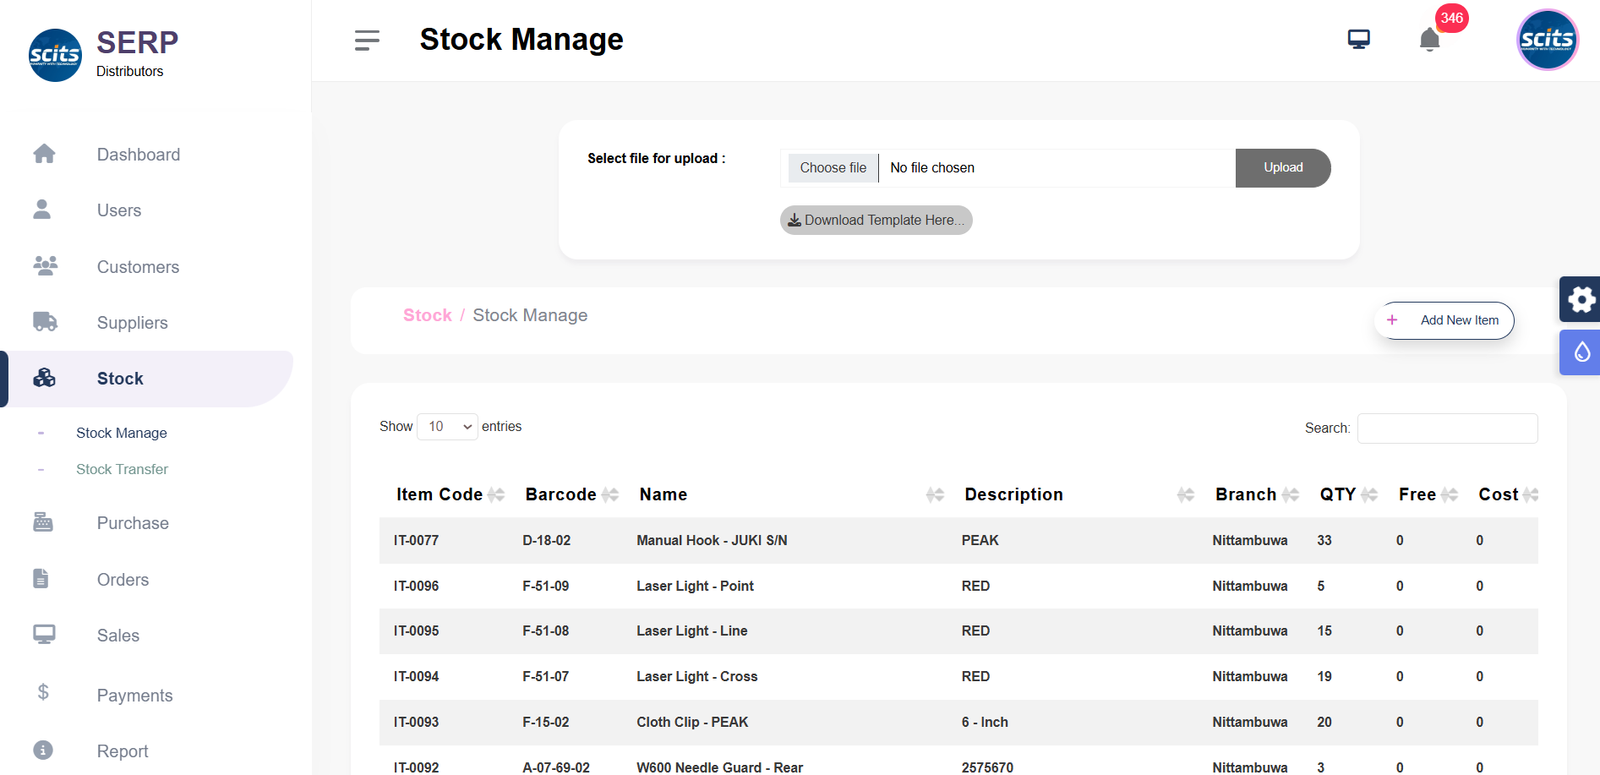Click the Search input field

1446,428
